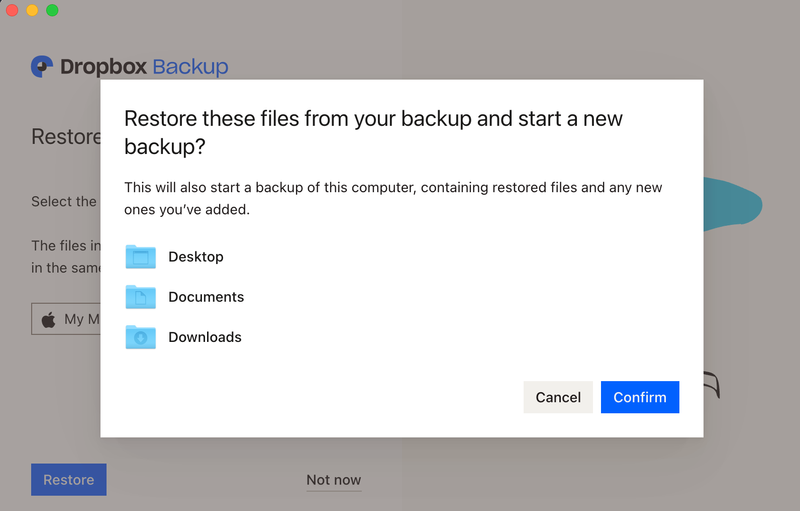Screen dimensions: 800x511
Task: Click the Backup word in the header
Action: point(190,67)
